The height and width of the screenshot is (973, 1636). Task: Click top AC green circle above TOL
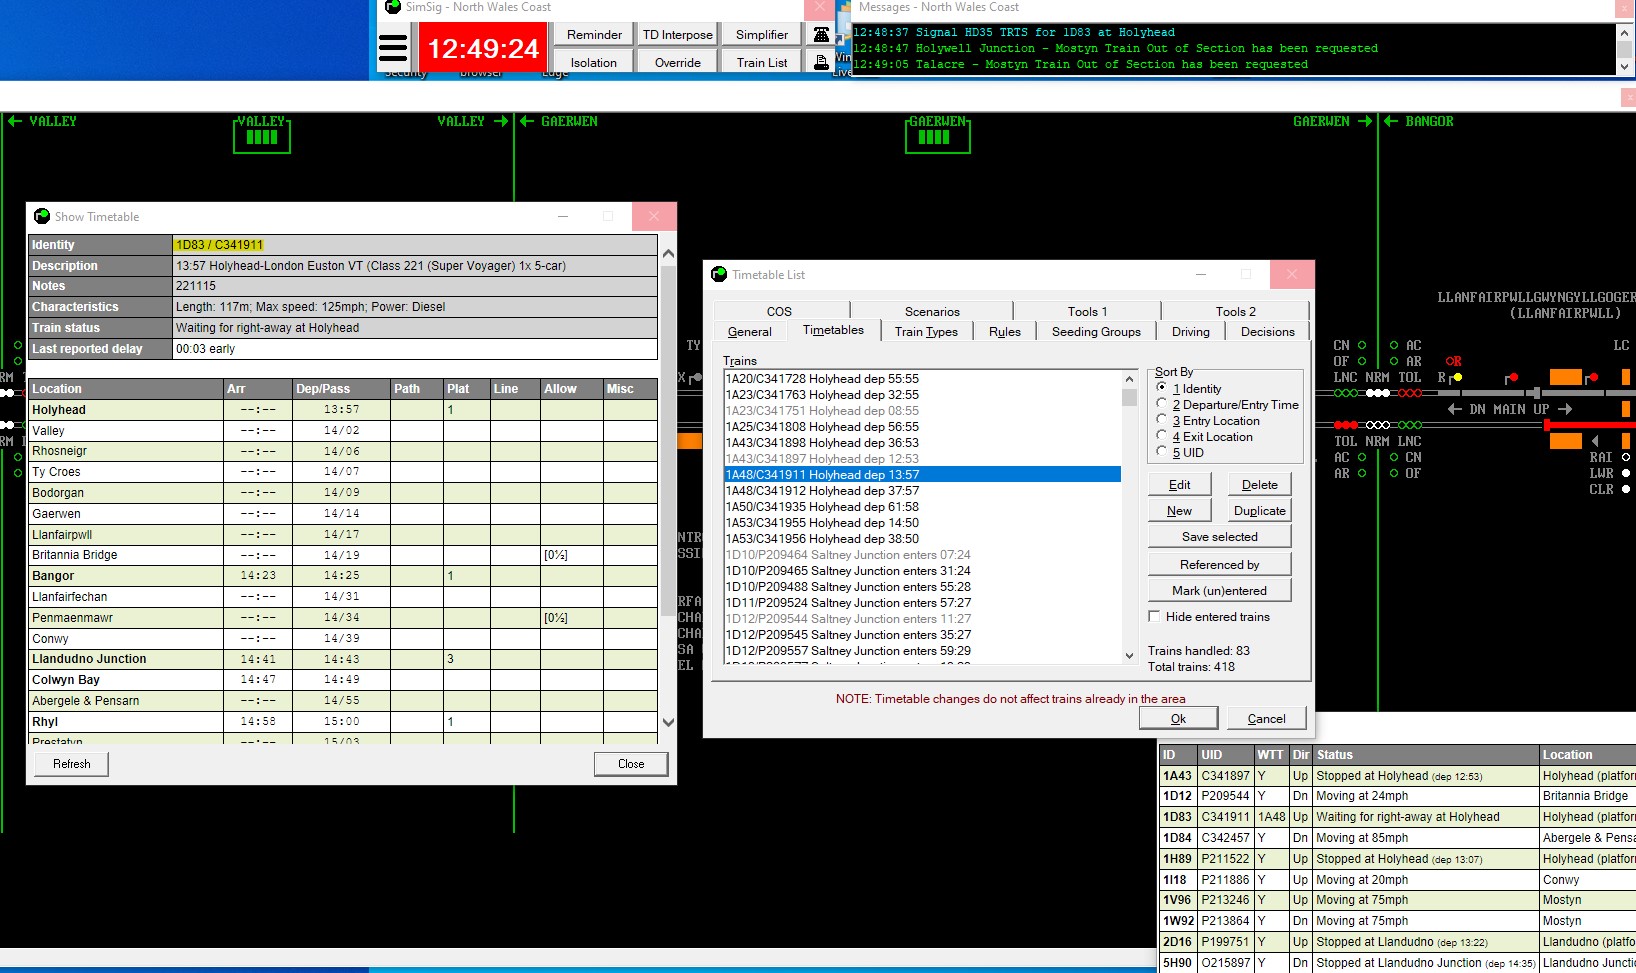click(x=1394, y=345)
